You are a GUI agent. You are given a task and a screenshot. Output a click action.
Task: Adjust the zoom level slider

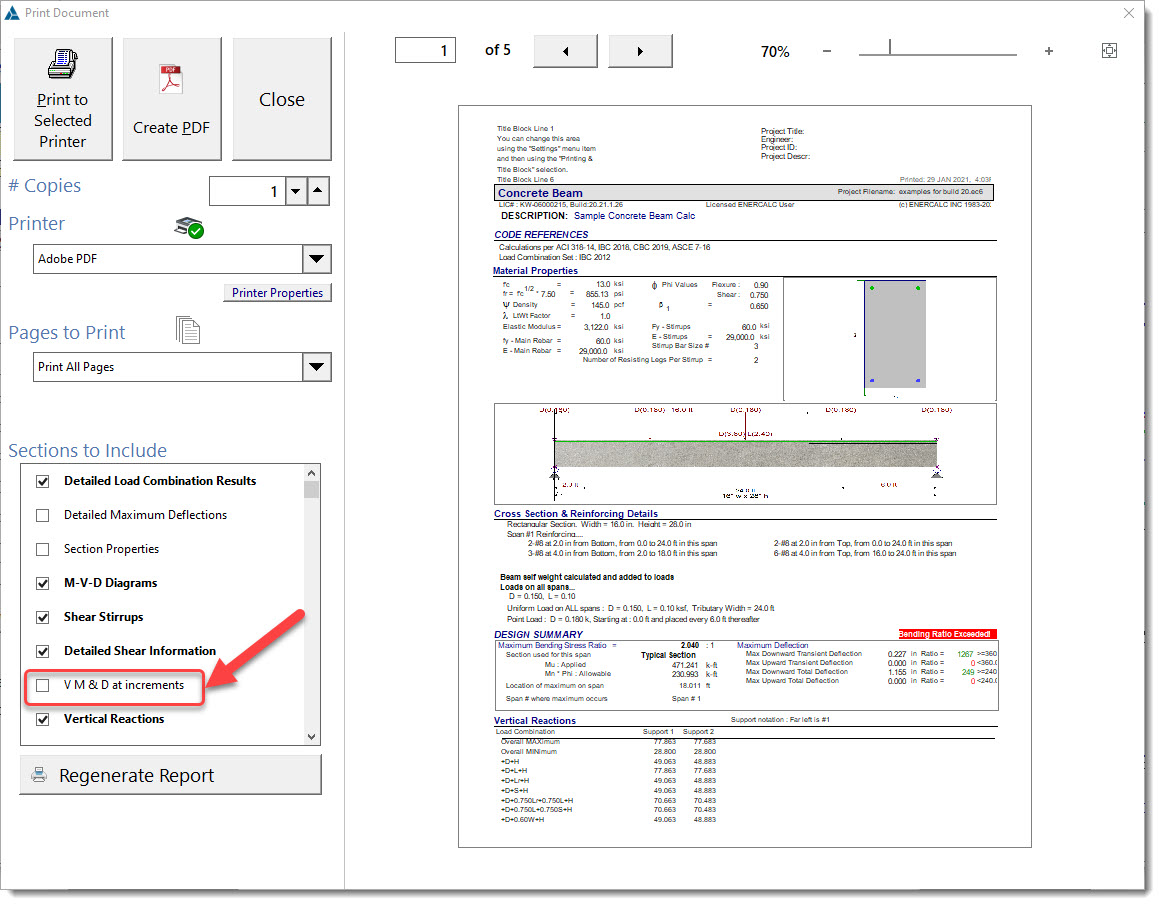click(890, 49)
